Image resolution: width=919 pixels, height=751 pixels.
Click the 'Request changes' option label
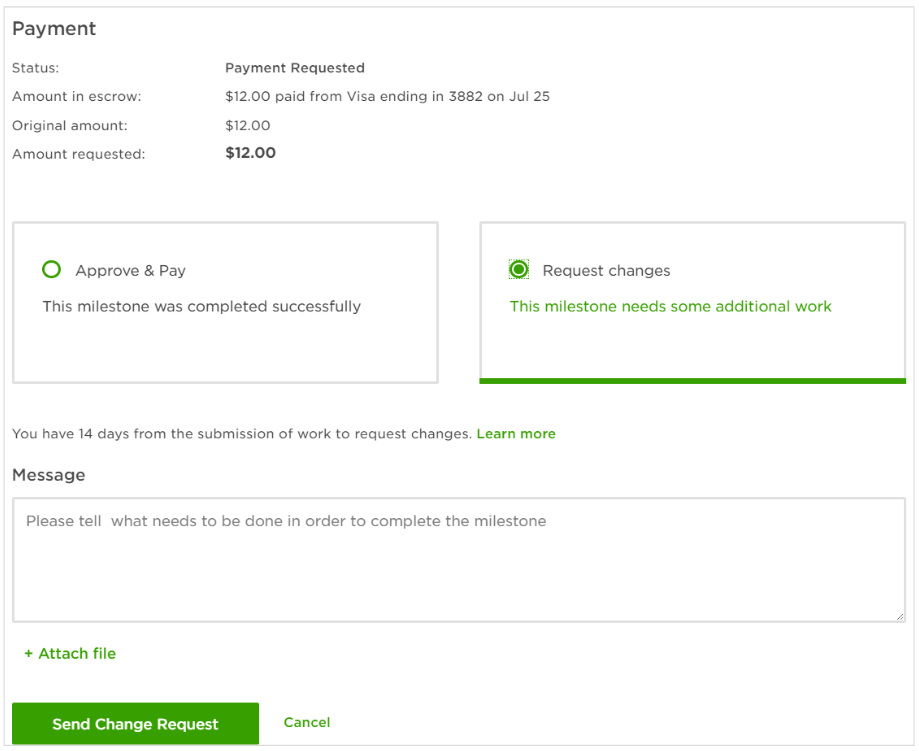(606, 271)
